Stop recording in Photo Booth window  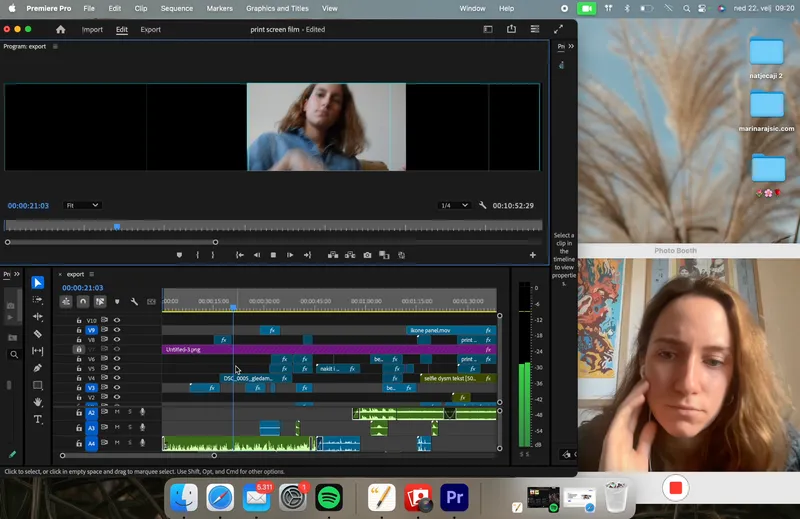[676, 488]
